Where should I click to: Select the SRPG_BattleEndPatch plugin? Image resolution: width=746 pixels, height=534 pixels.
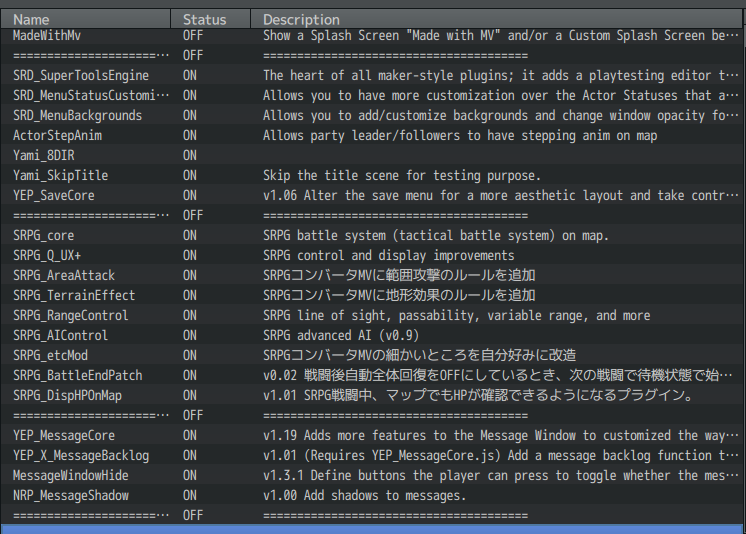[372, 375]
